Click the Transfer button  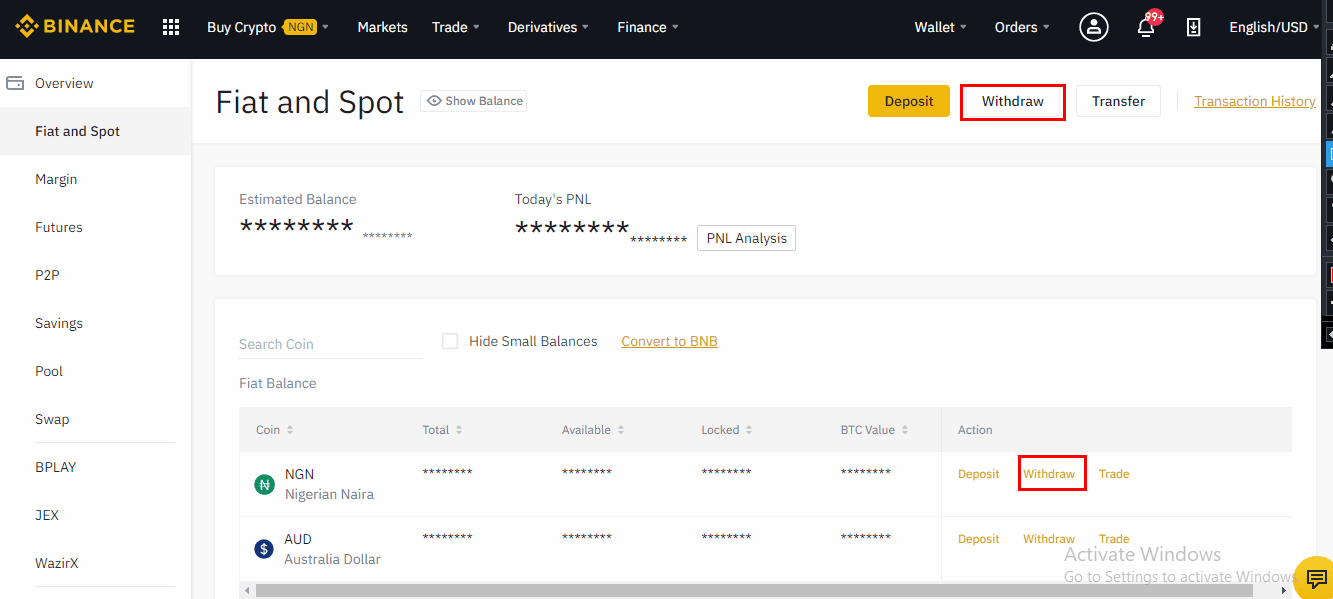click(x=1118, y=101)
